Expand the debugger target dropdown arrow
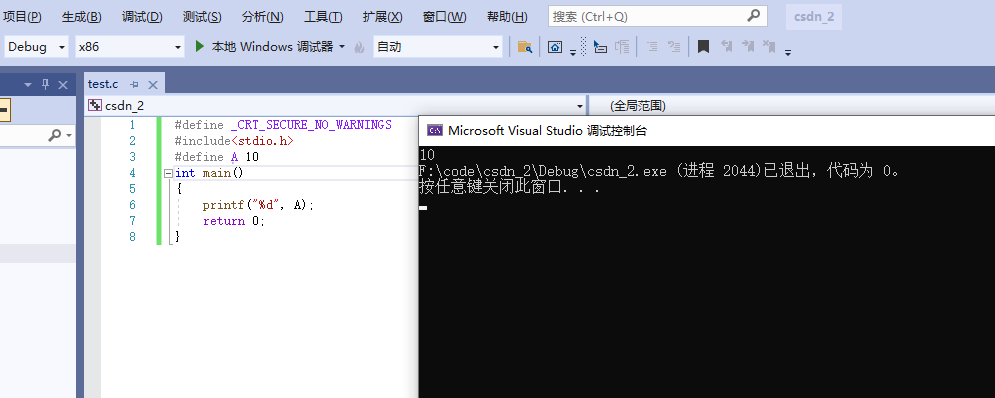Image resolution: width=995 pixels, height=398 pixels. pyautogui.click(x=342, y=46)
